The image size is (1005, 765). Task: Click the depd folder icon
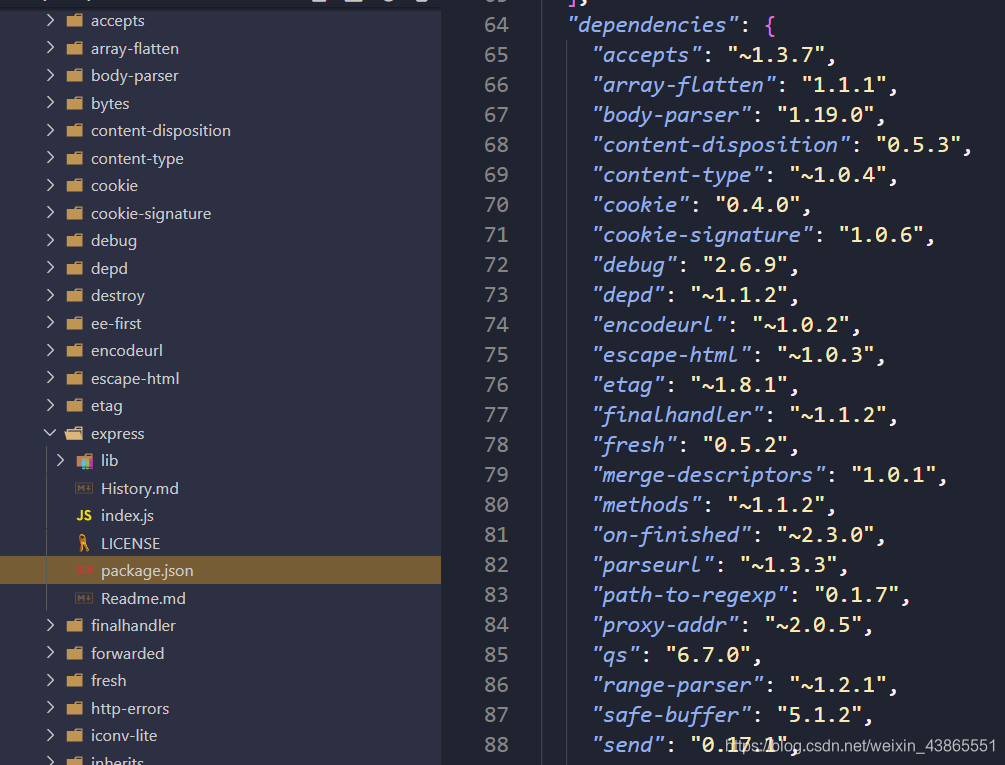pyautogui.click(x=75, y=268)
